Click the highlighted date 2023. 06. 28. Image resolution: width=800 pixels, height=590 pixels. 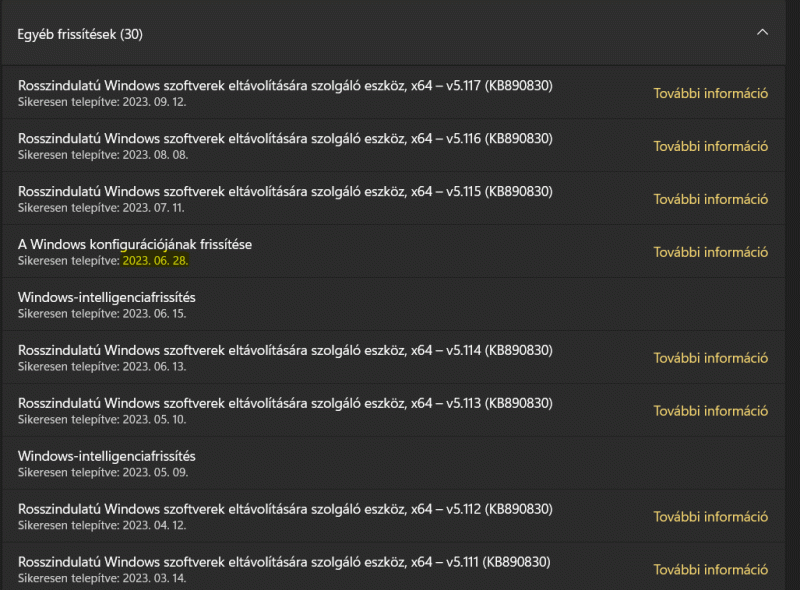point(156,261)
